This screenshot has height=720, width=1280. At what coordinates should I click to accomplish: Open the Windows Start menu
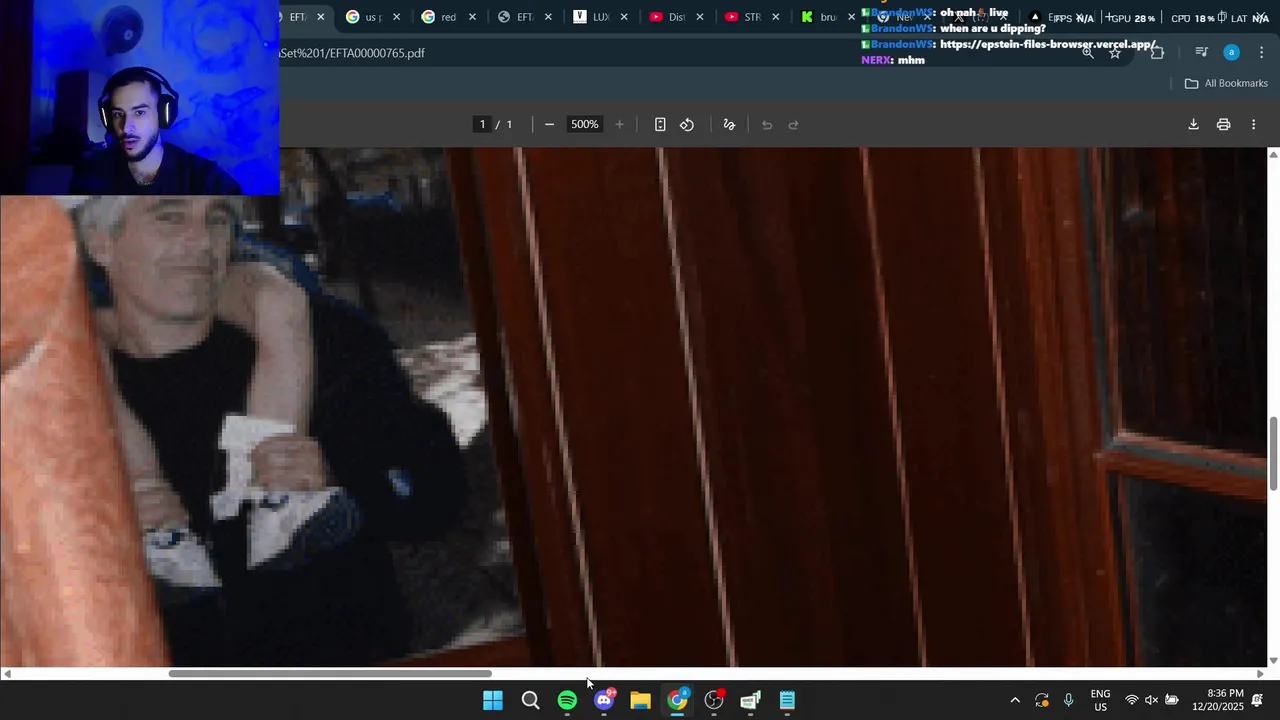493,700
